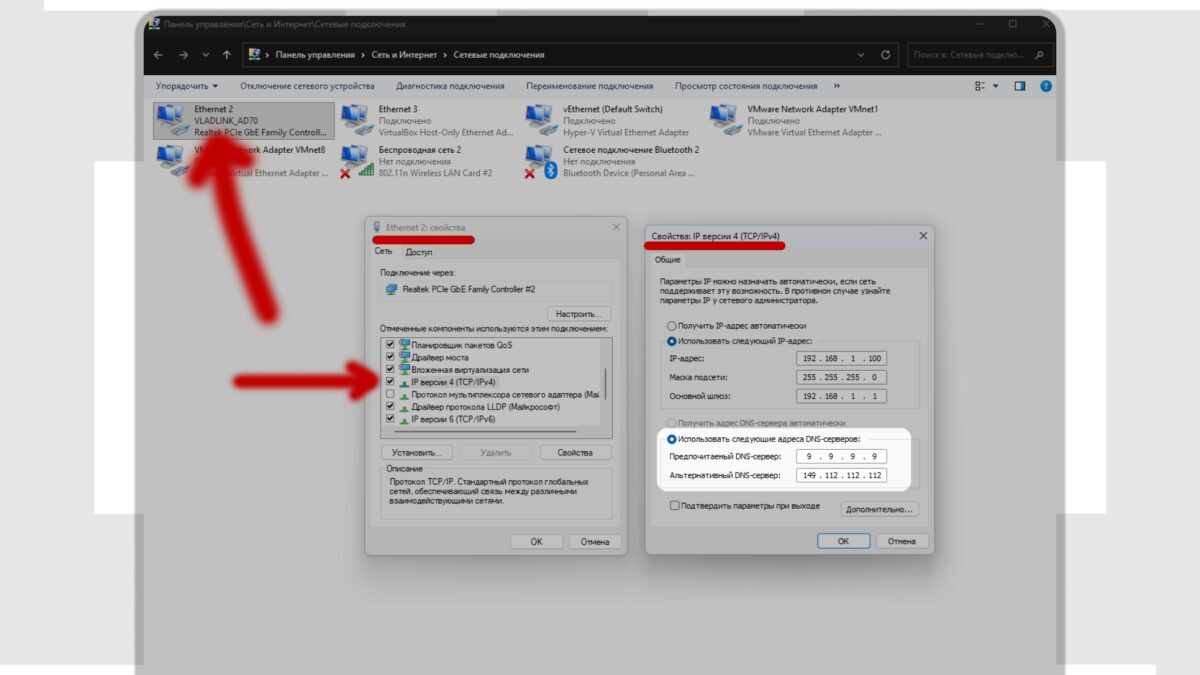Image resolution: width=1200 pixels, height=675 pixels.
Task: Click the Установить... button
Action: tap(416, 453)
